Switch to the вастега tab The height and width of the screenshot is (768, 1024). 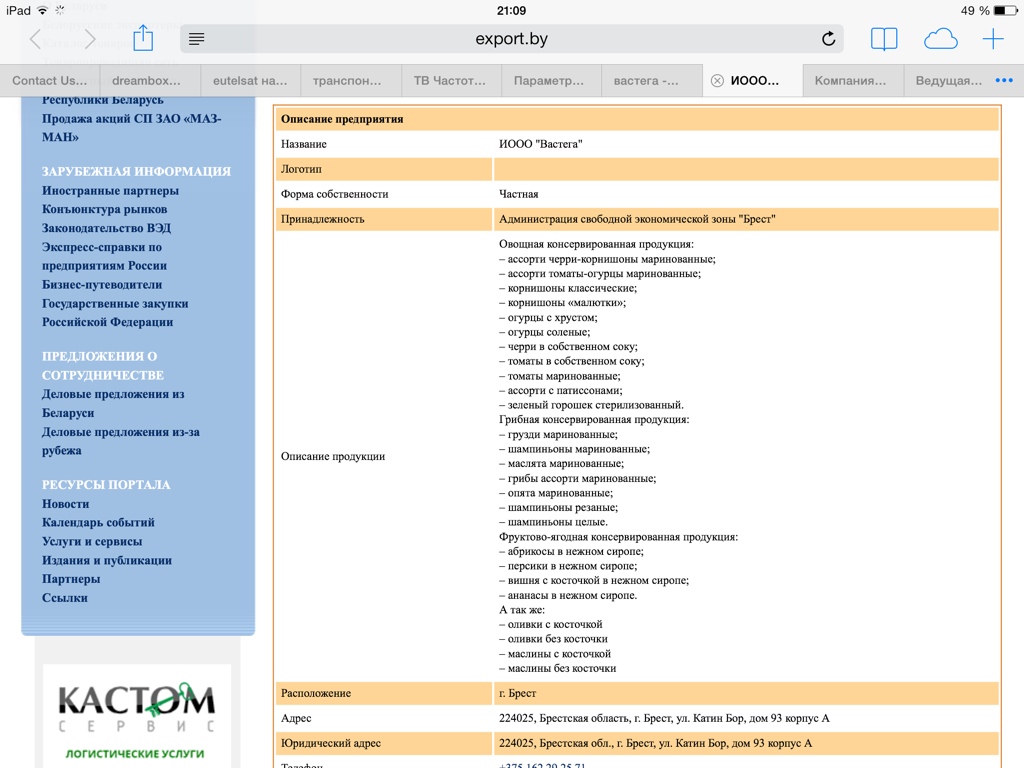652,81
